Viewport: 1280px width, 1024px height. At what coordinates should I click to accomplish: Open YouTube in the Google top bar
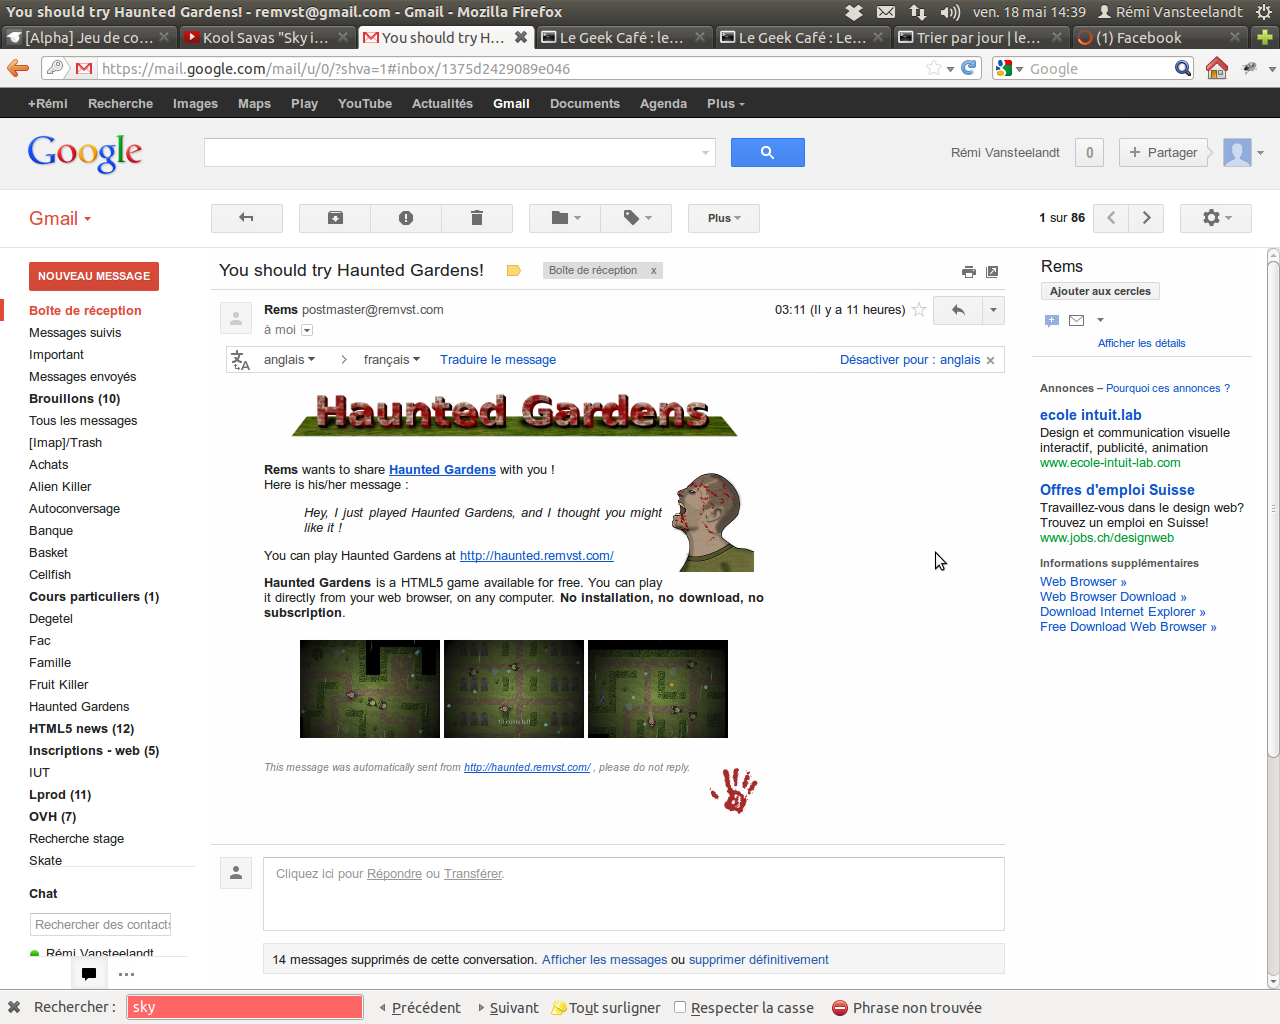click(x=364, y=103)
